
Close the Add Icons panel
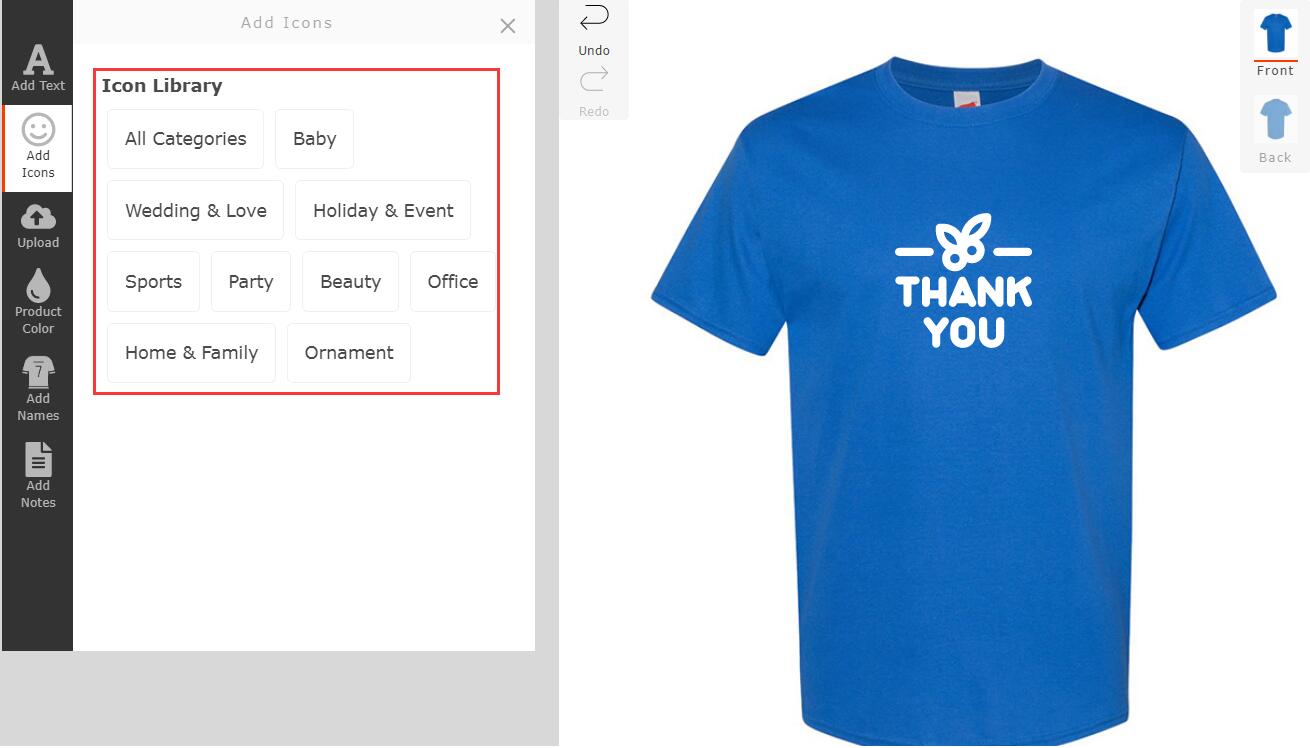[508, 26]
